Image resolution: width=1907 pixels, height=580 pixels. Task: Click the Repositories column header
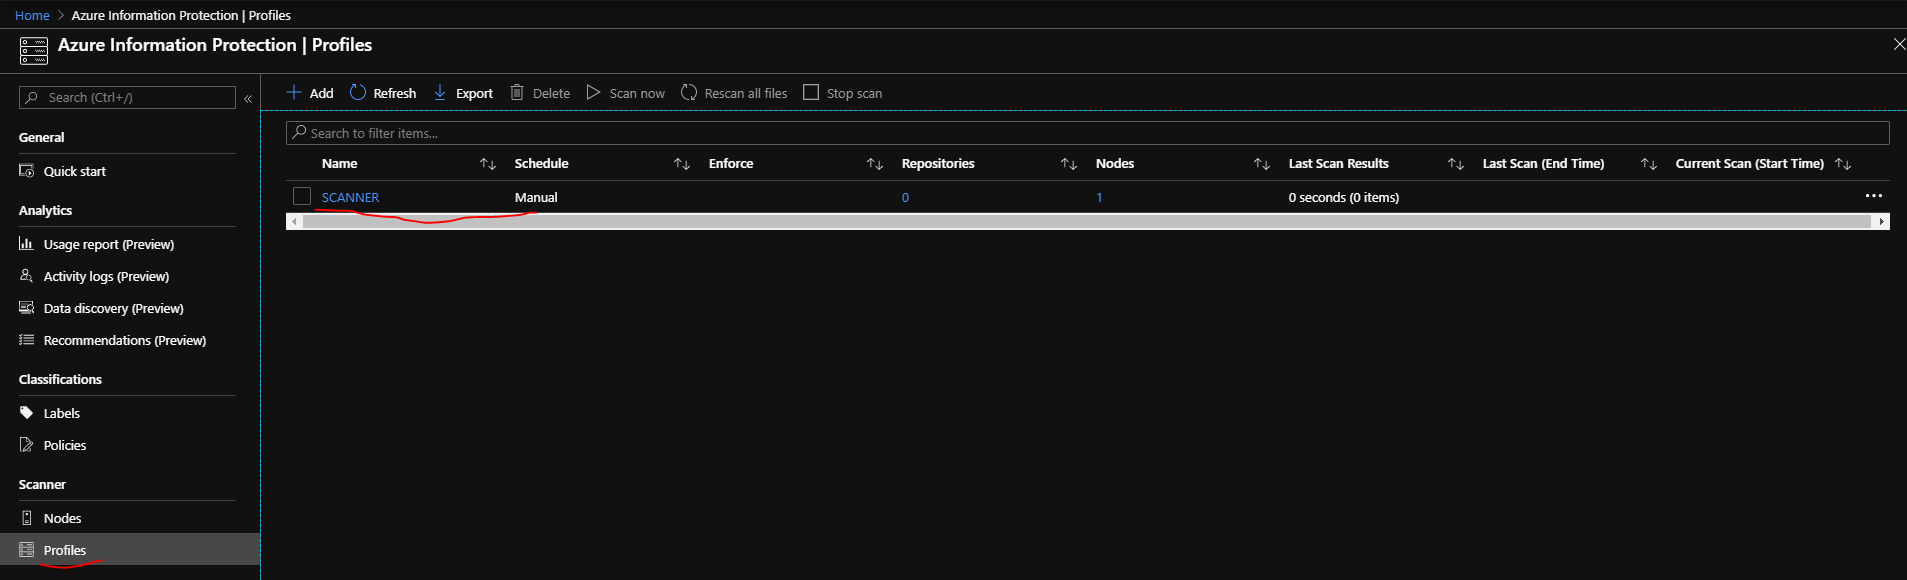938,163
